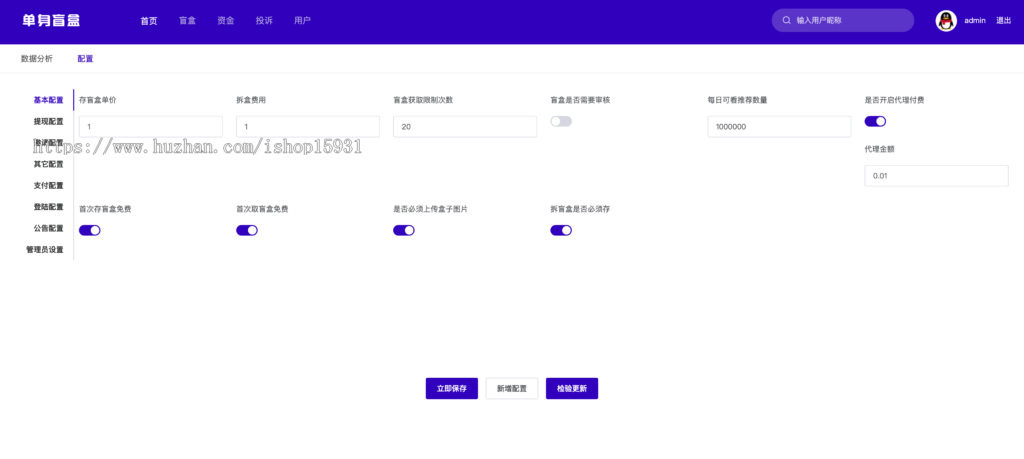1024x459 pixels.
Task: Select 支付配置 in sidebar
Action: click(x=48, y=186)
